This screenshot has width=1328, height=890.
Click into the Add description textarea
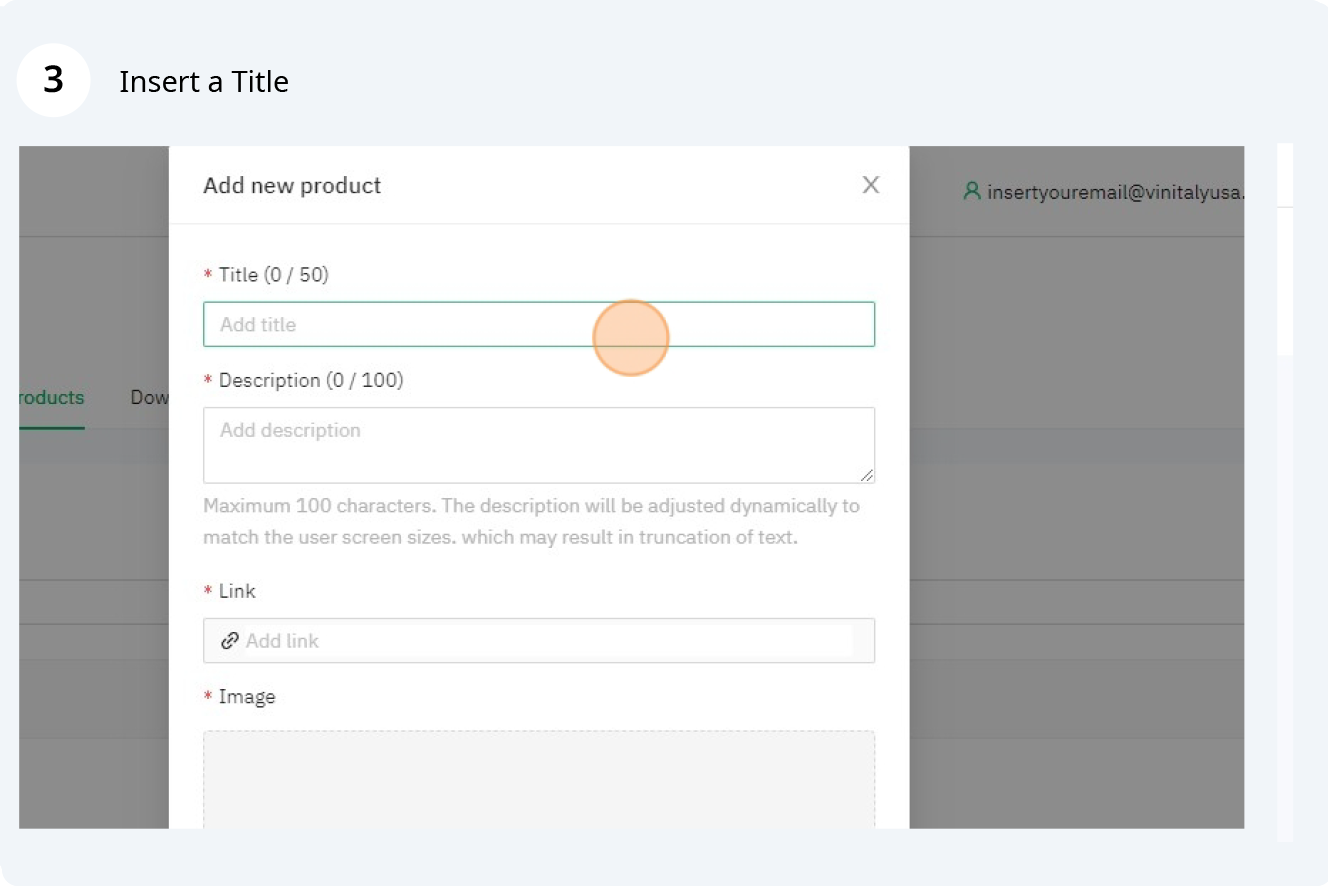(x=538, y=445)
